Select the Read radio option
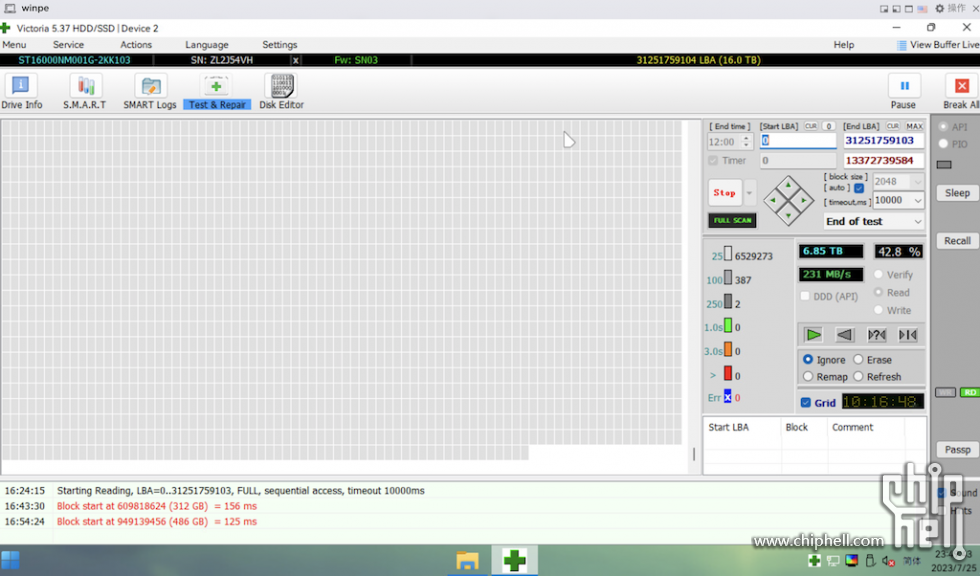This screenshot has width=980, height=576. [878, 292]
